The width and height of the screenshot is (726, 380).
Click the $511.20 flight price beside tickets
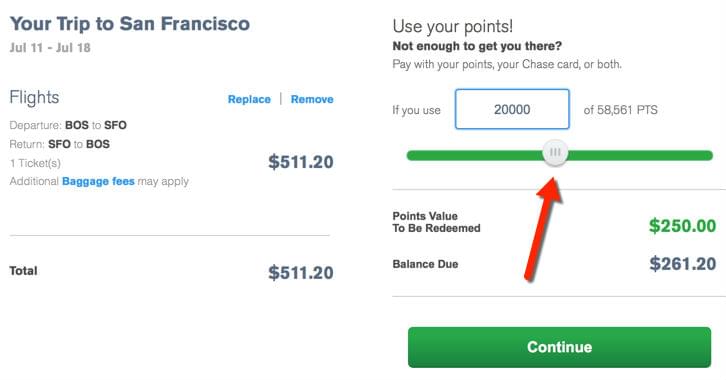[301, 162]
